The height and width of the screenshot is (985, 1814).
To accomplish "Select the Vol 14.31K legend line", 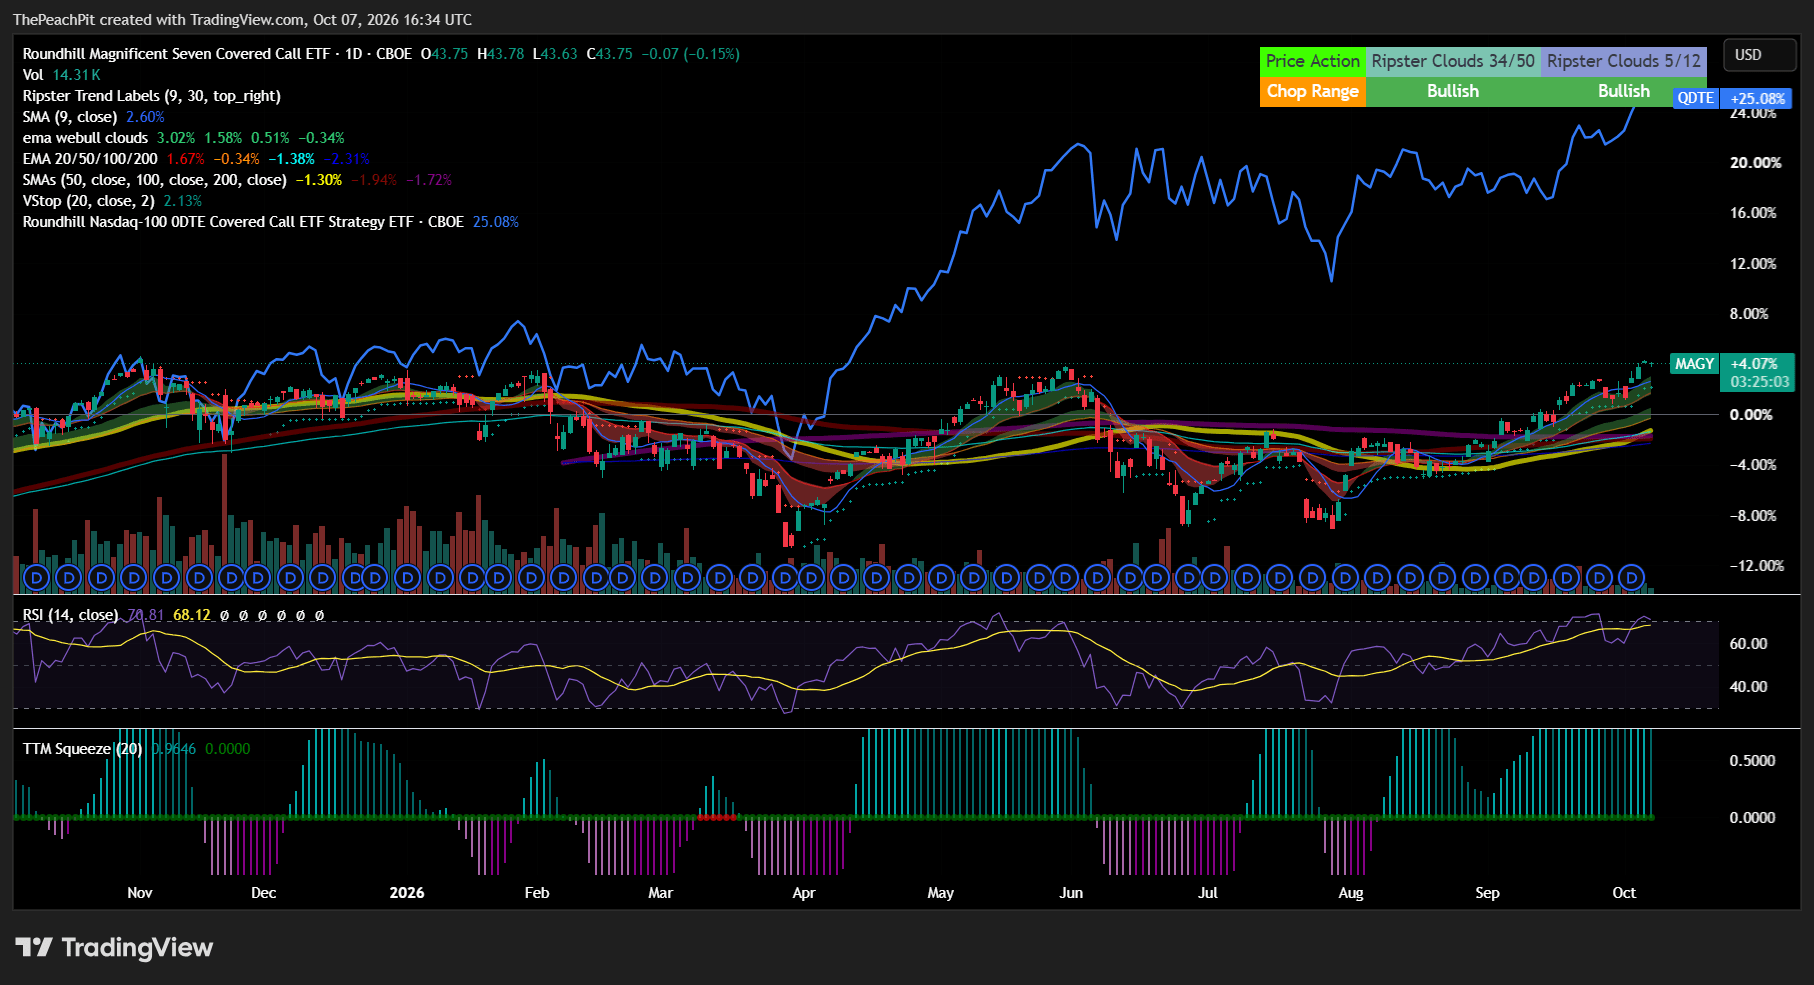I will tap(62, 75).
